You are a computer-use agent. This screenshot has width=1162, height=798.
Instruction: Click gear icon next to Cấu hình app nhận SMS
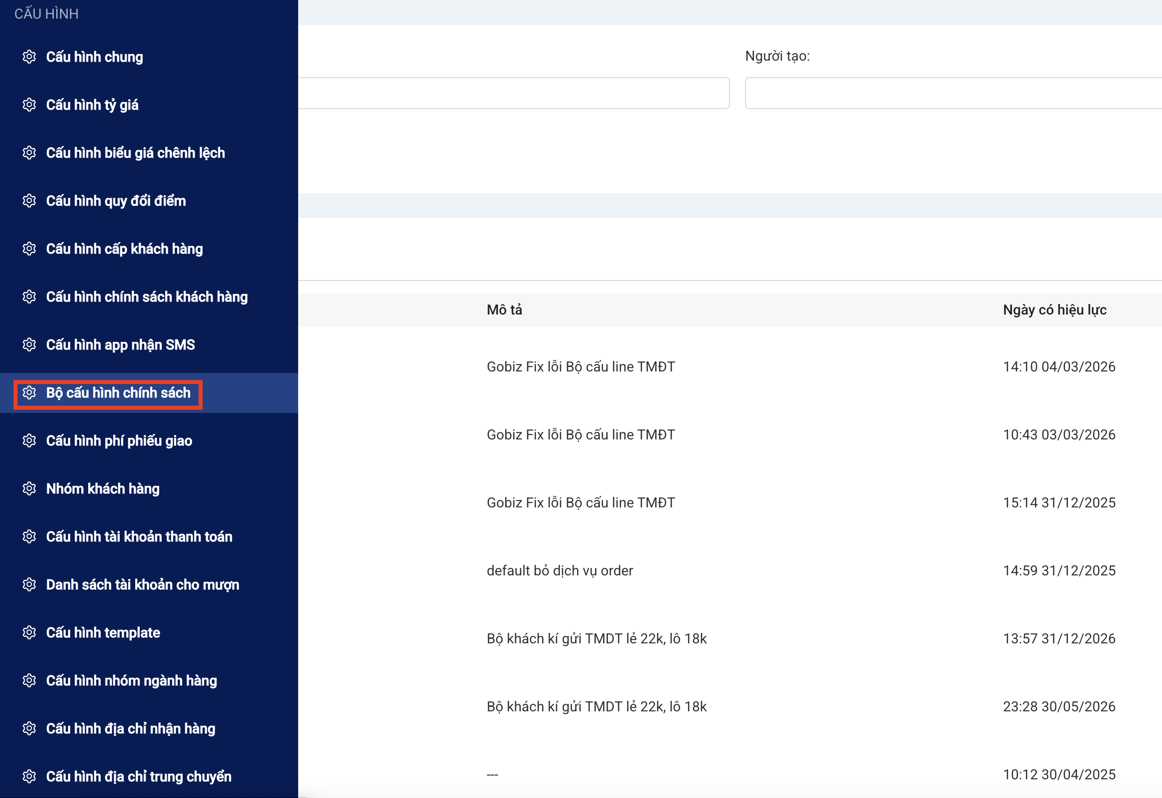point(29,345)
